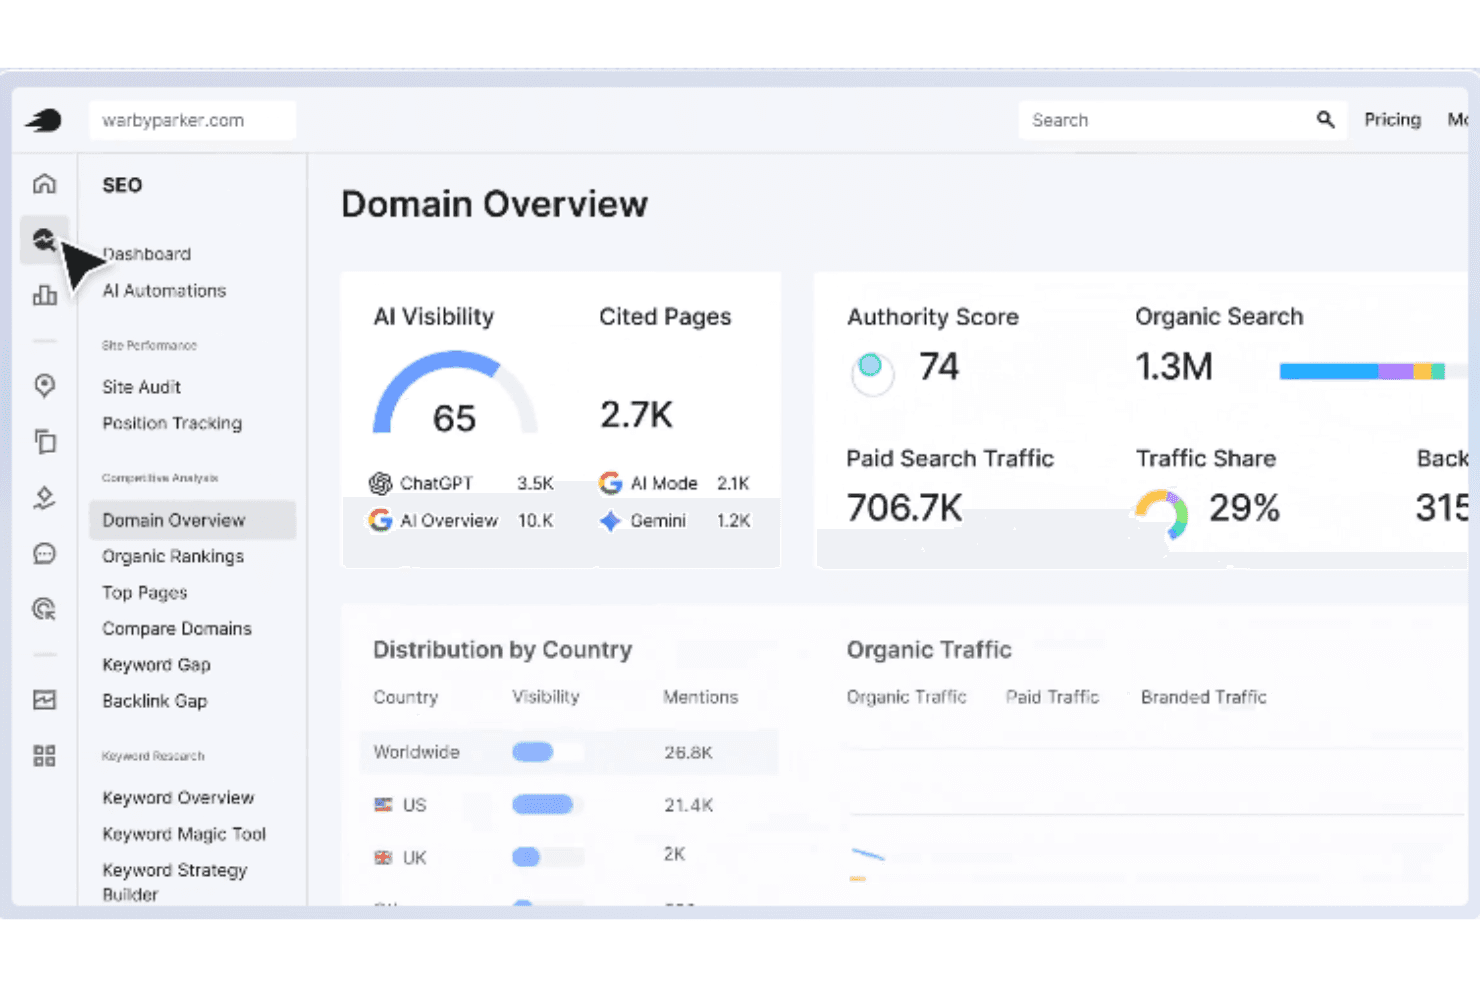The height and width of the screenshot is (987, 1480).
Task: Go to Compare Domains
Action: click(x=177, y=629)
